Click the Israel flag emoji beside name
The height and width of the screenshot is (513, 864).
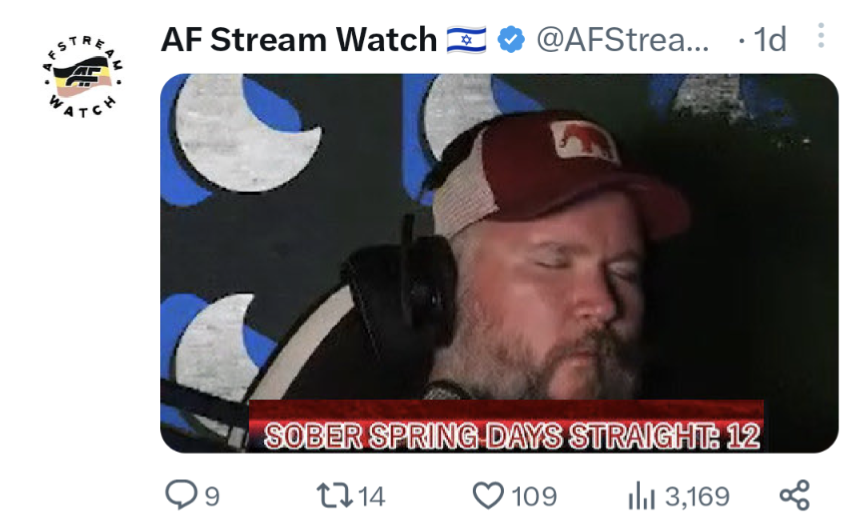tap(466, 40)
